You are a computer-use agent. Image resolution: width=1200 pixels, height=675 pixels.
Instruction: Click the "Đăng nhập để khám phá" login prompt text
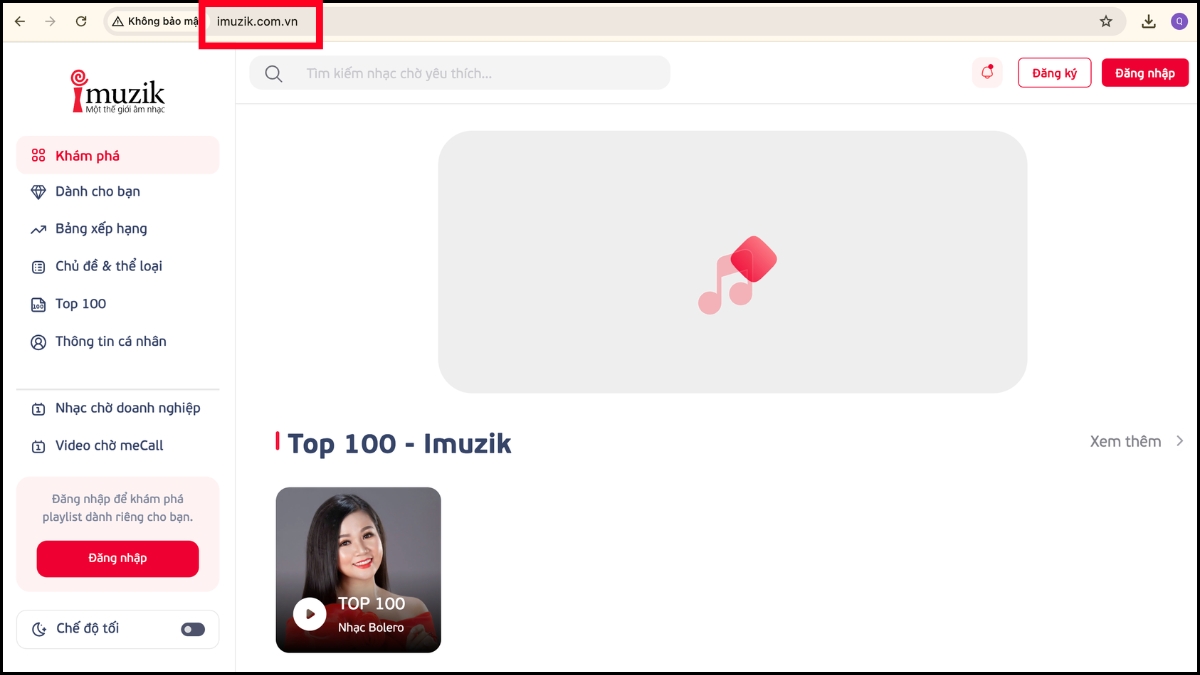(118, 508)
